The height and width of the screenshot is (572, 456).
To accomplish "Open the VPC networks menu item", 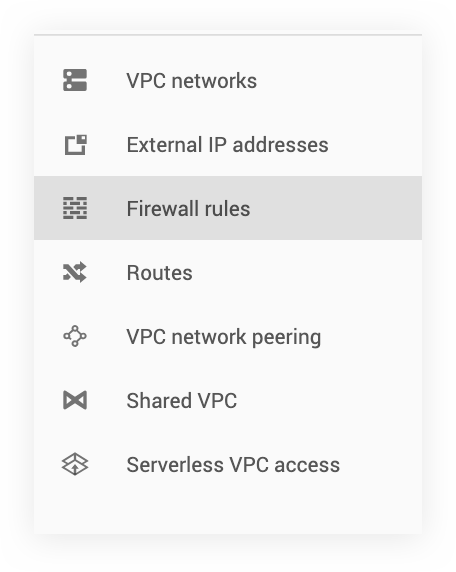I will 228,80.
